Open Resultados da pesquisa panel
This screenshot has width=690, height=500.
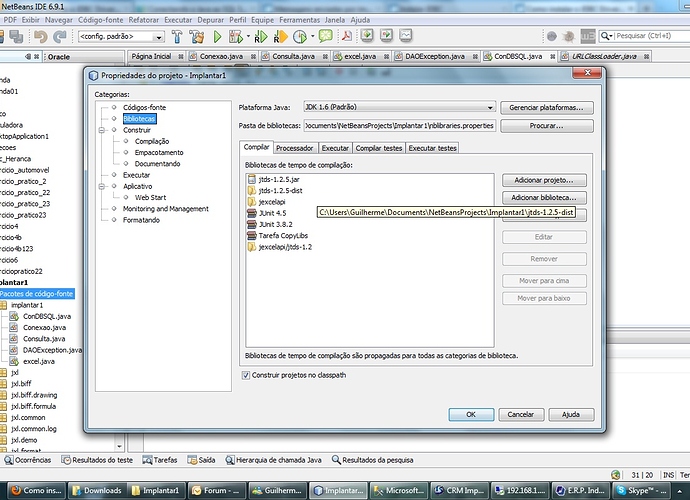(x=372, y=460)
